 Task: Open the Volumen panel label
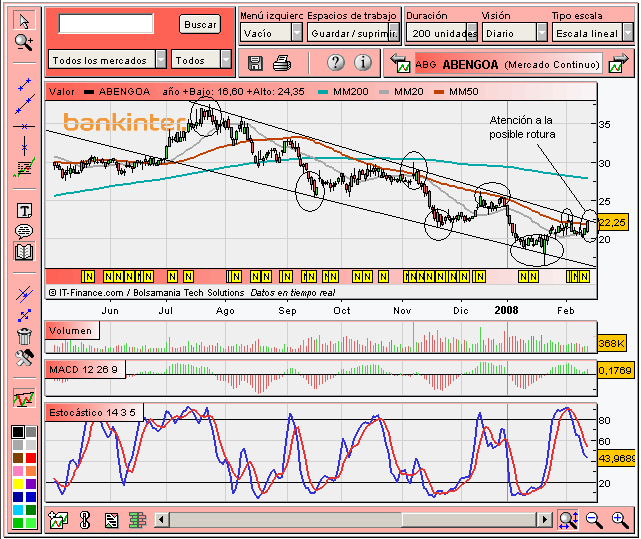(x=71, y=331)
